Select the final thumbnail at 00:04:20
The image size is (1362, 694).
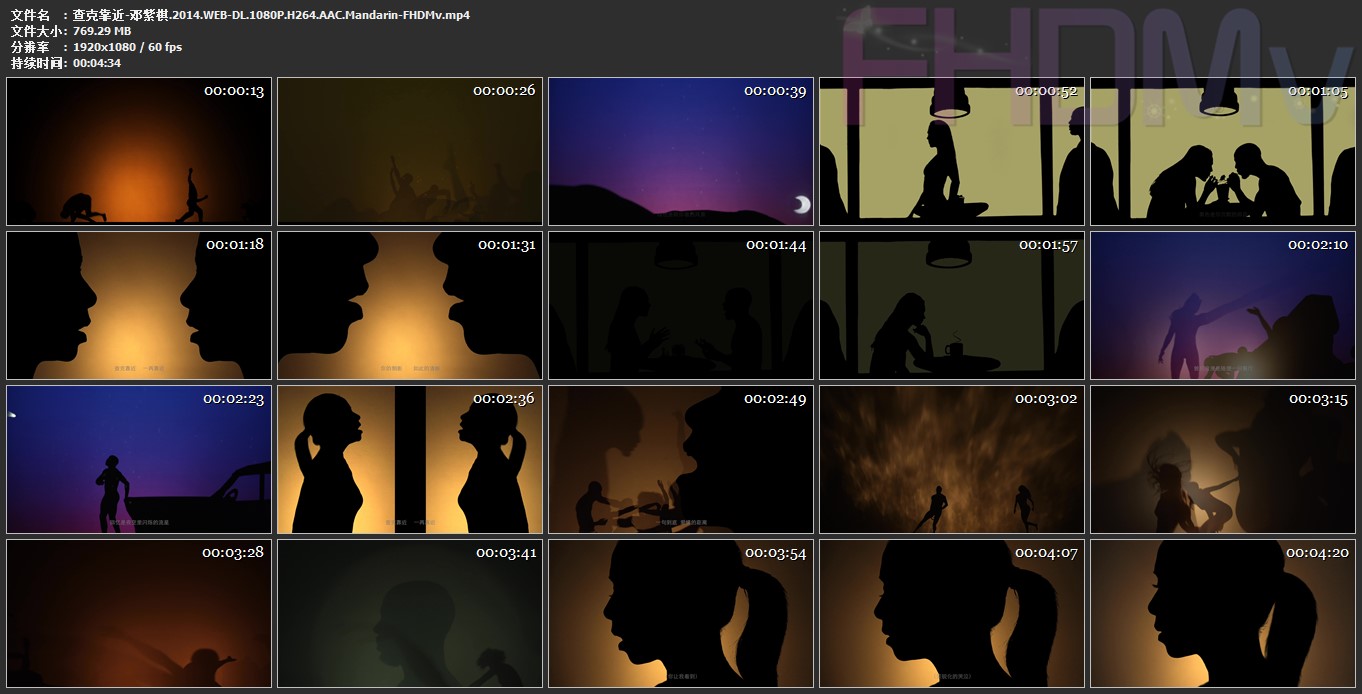pyautogui.click(x=1223, y=613)
